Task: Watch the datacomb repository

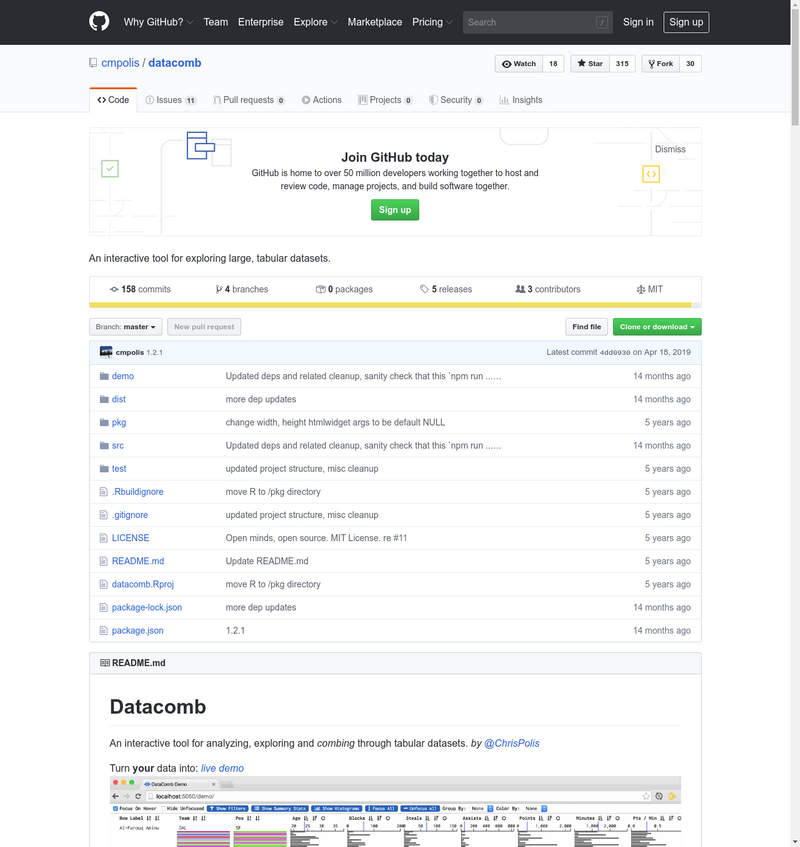Action: [x=519, y=64]
